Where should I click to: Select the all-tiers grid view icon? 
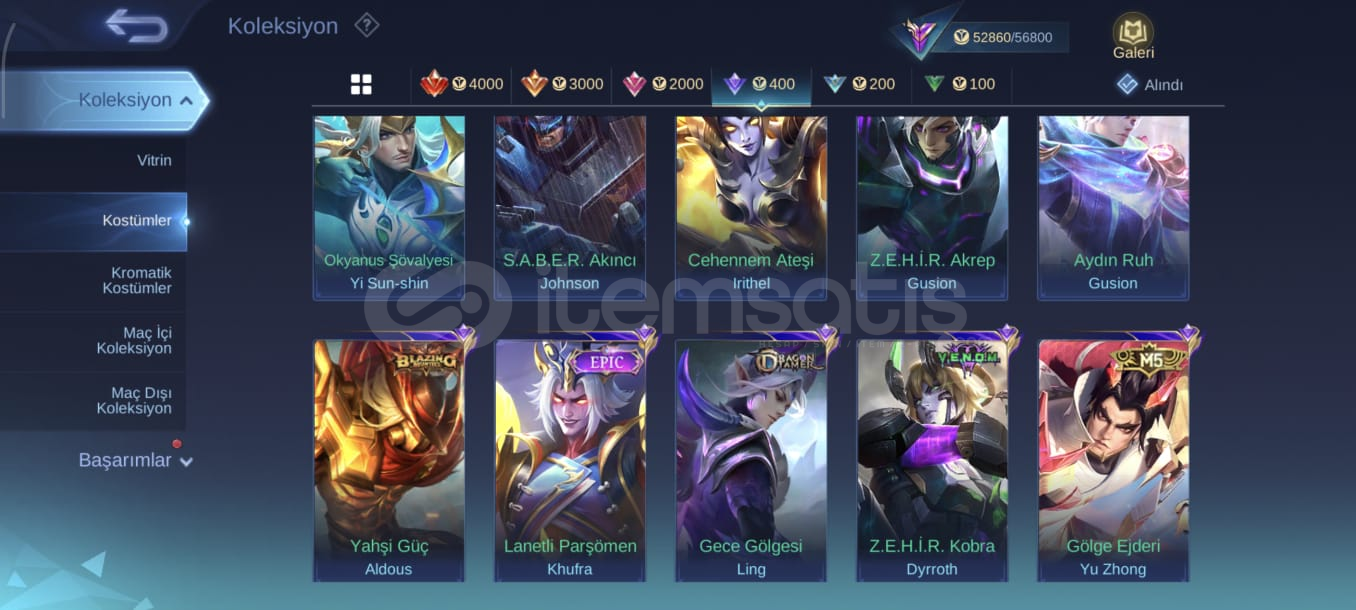(x=361, y=85)
